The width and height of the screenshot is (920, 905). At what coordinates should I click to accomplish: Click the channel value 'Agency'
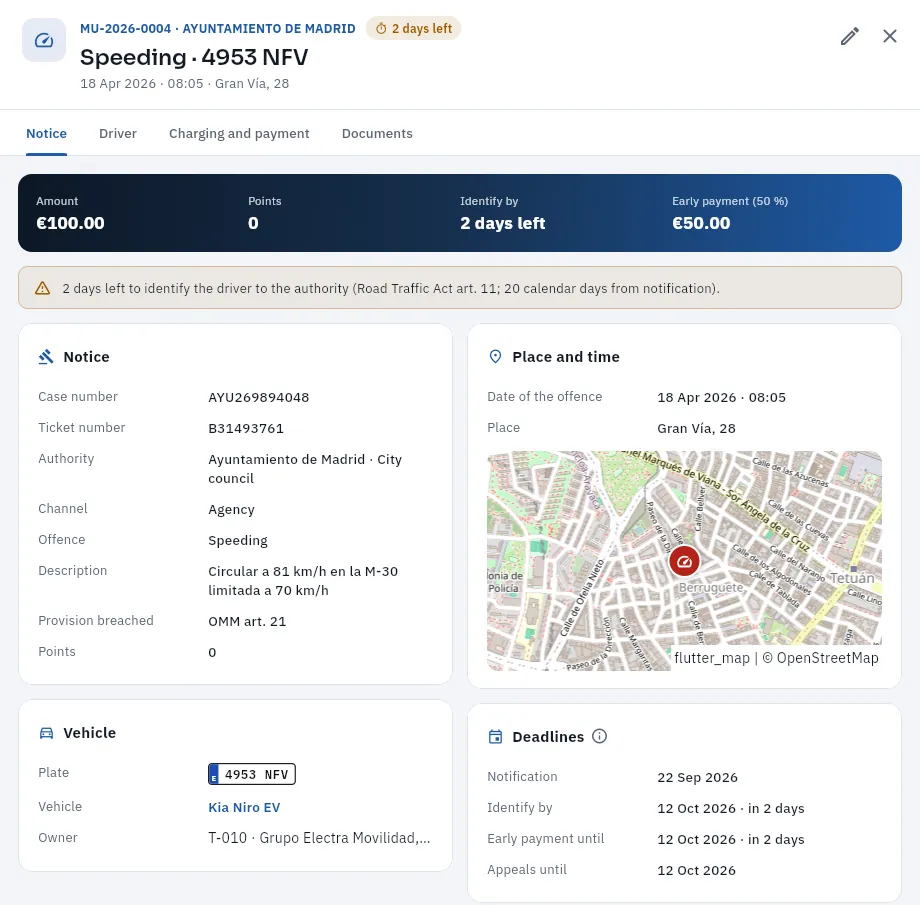231,509
